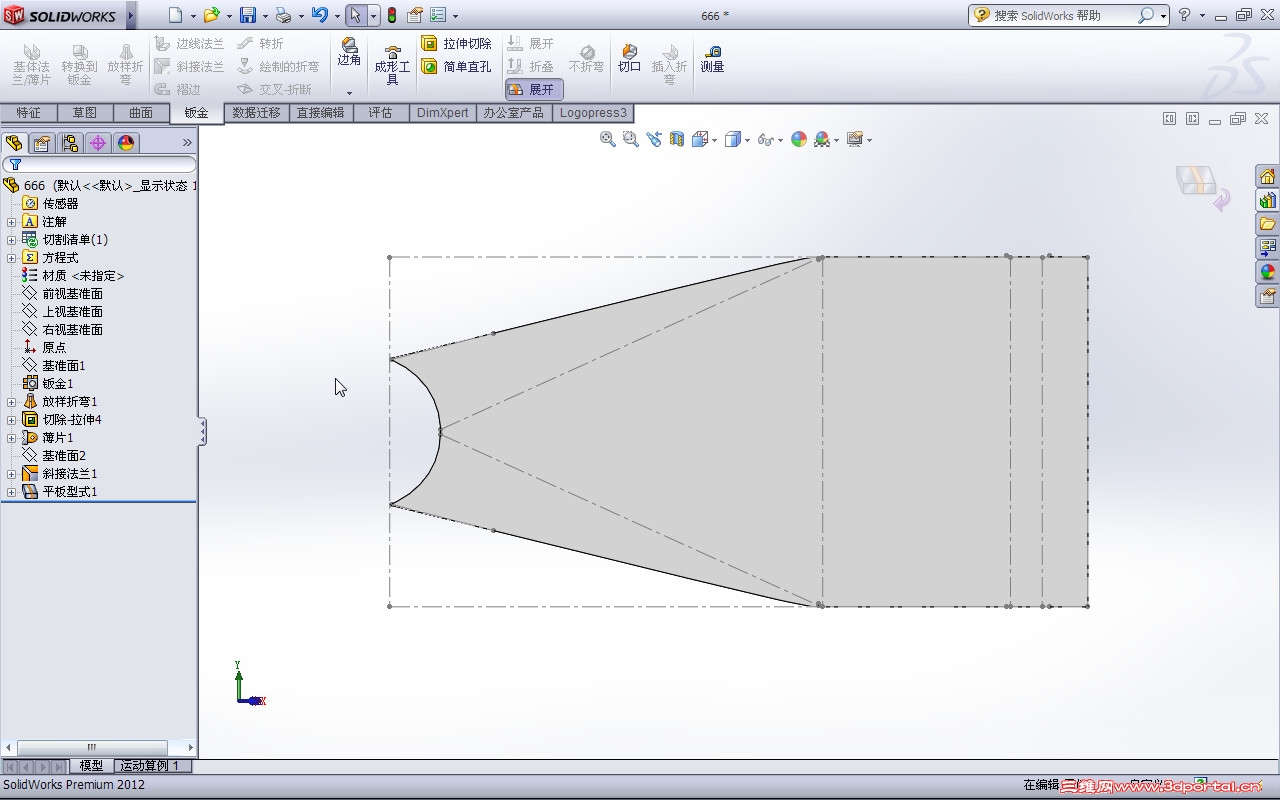Click the Previous View icon
This screenshot has width=1280, height=800.
[x=654, y=139]
